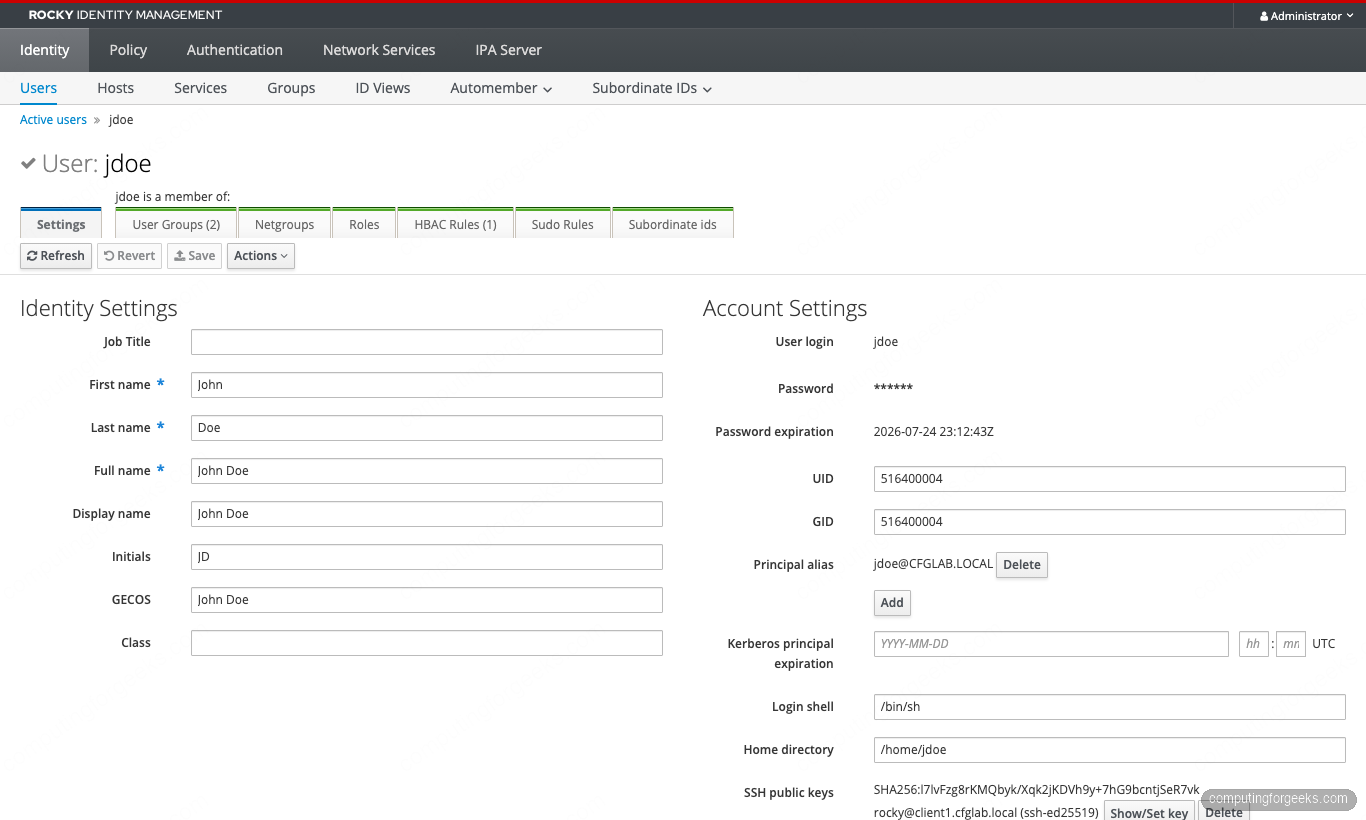Open the Actions dropdown
1366x820 pixels.
pos(260,256)
